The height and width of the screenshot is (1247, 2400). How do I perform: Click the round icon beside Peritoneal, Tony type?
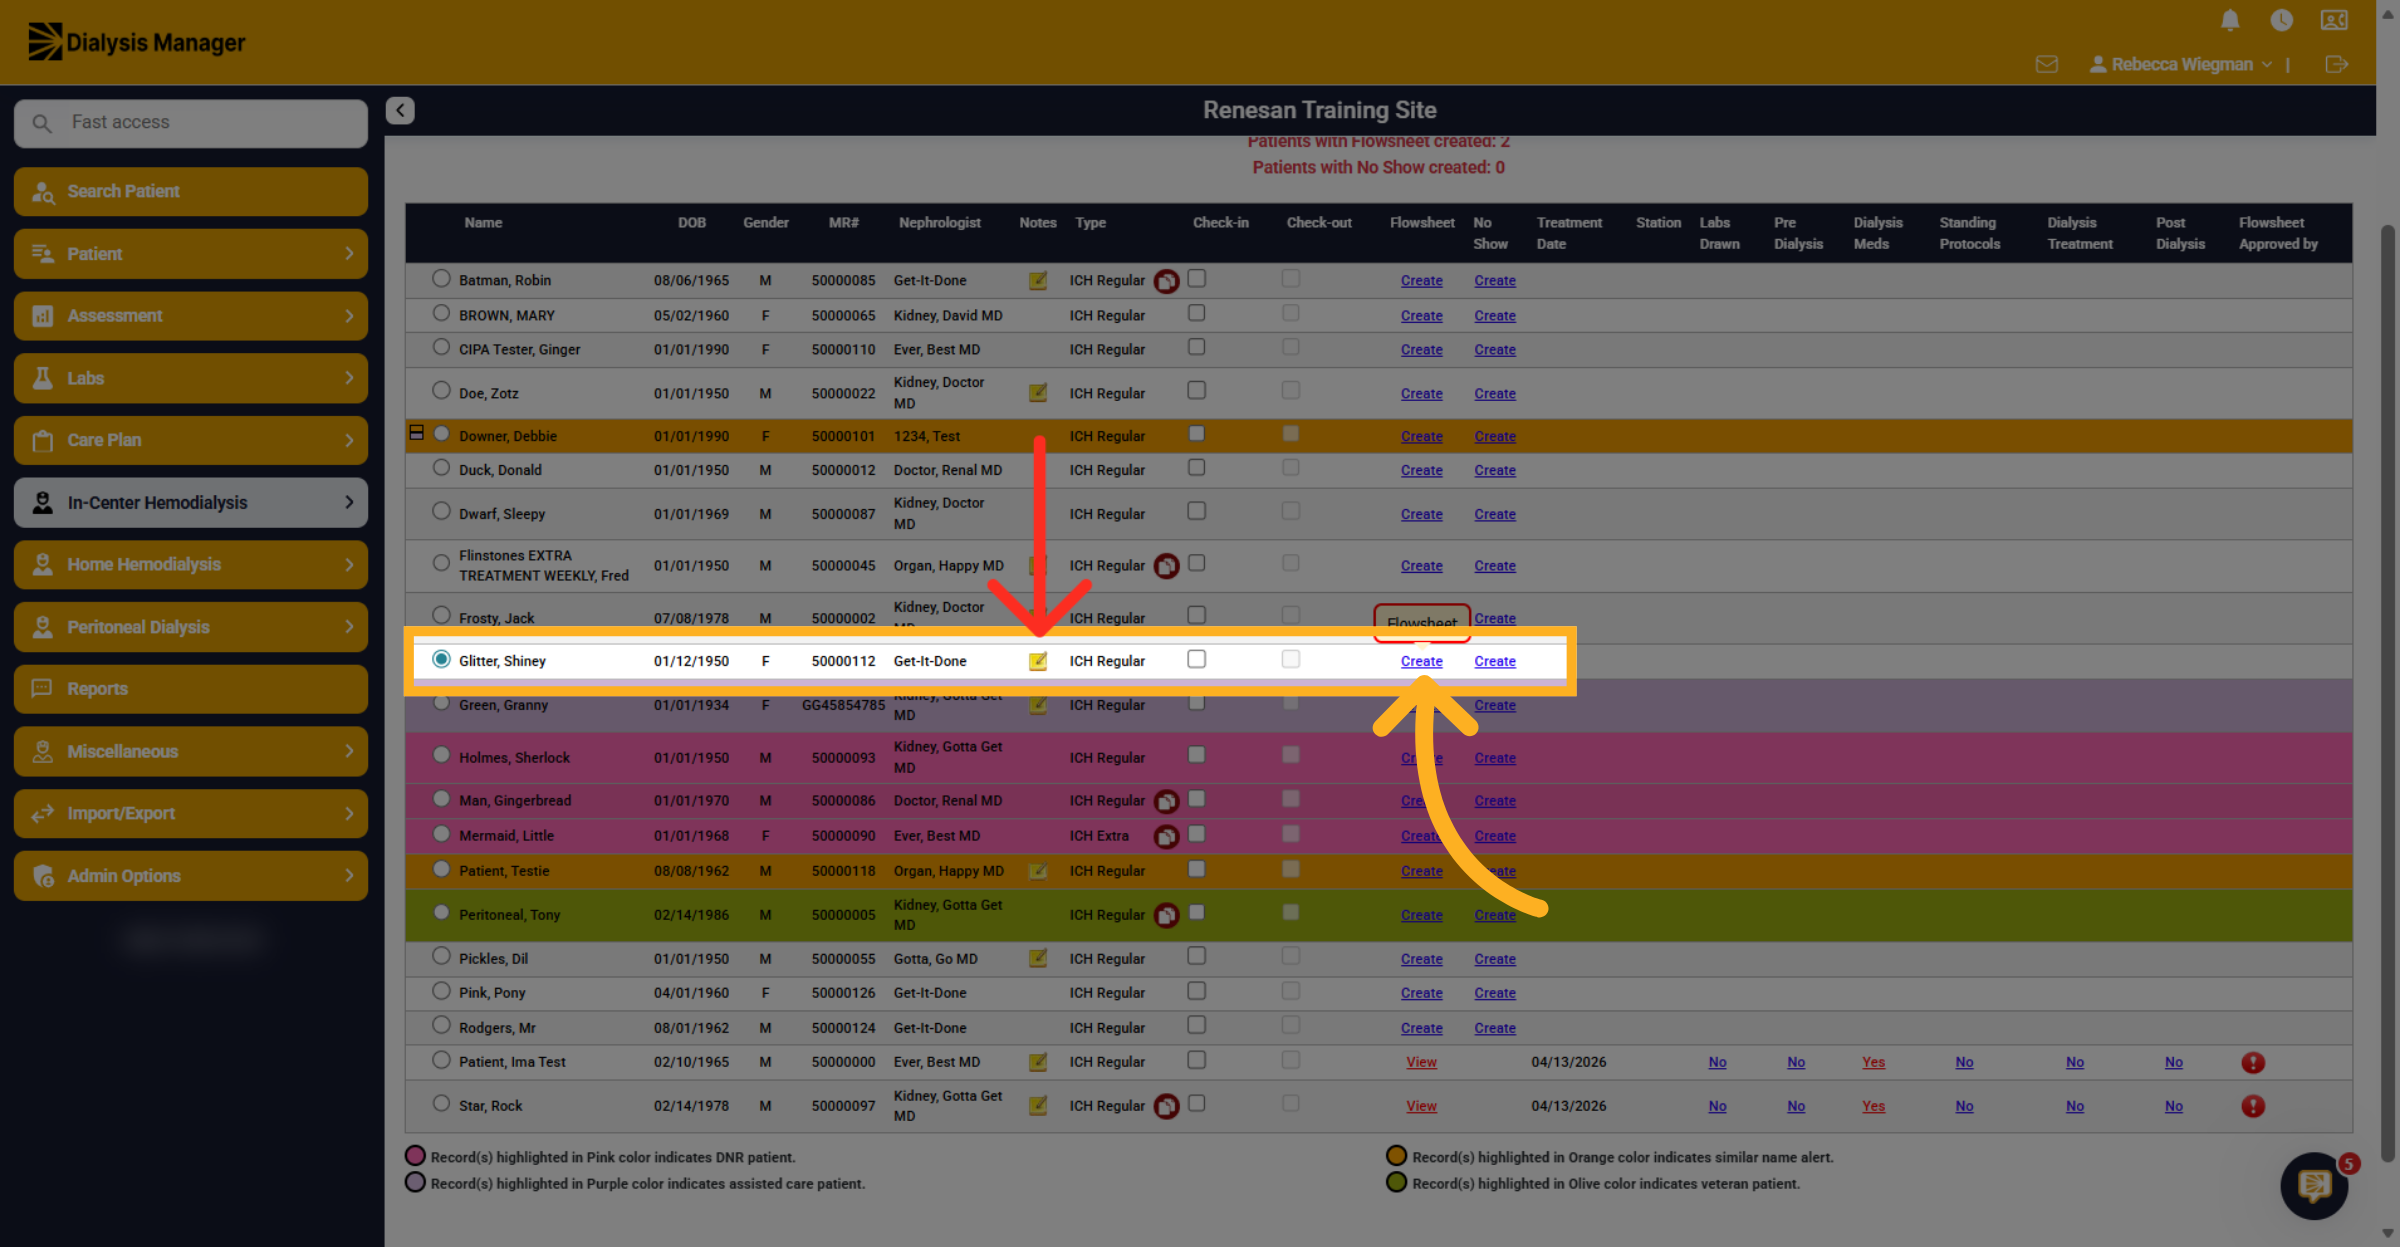point(1166,915)
